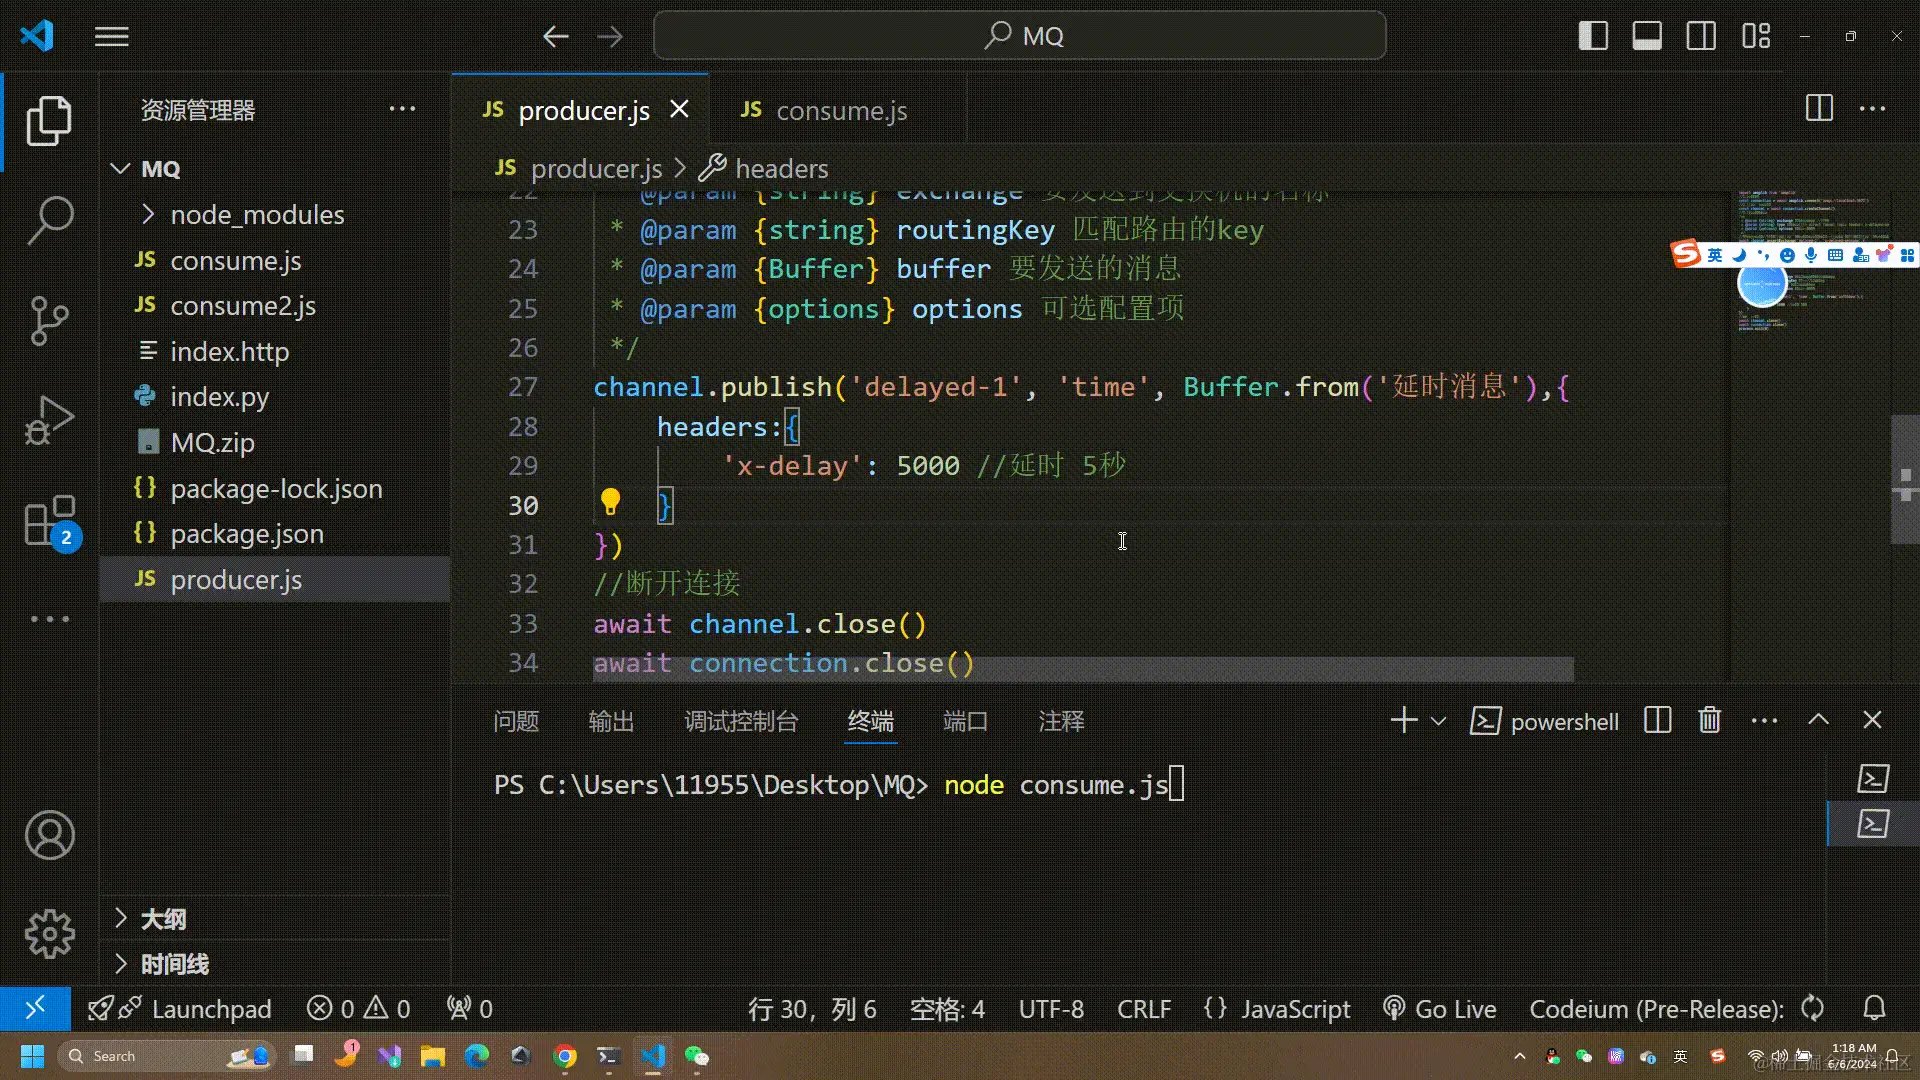This screenshot has height=1080, width=1920.
Task: Open consume2.js in file tree
Action: click(x=275, y=306)
